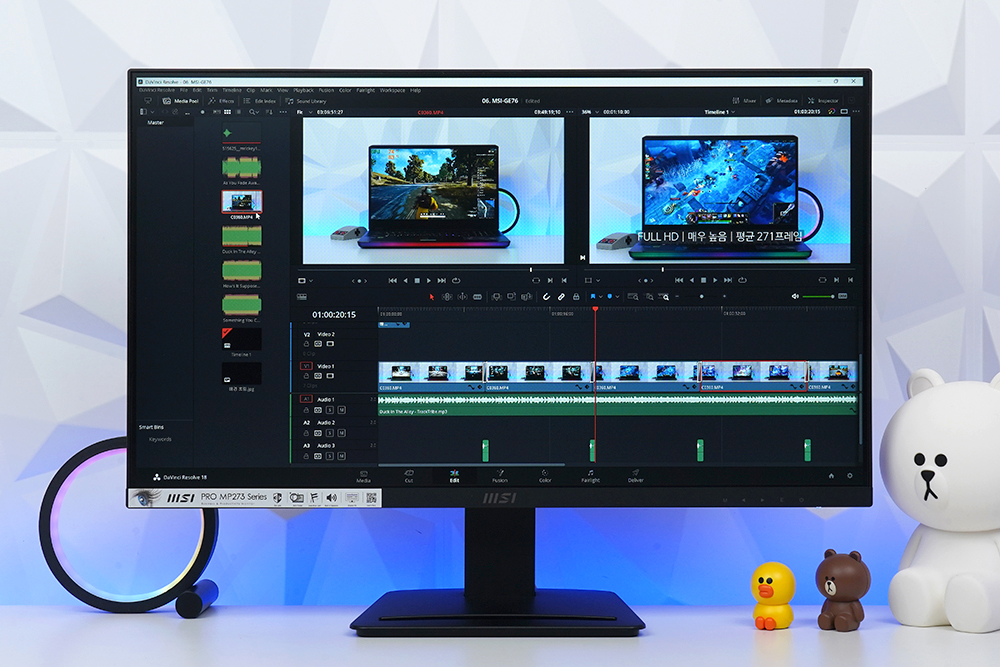Select the red arrow Selection Mode tool
Image resolution: width=1000 pixels, height=667 pixels.
tap(432, 297)
